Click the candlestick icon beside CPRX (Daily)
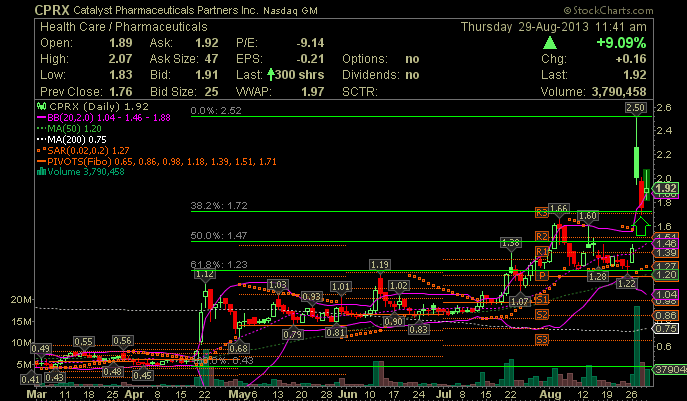The image size is (687, 401). click(x=40, y=105)
